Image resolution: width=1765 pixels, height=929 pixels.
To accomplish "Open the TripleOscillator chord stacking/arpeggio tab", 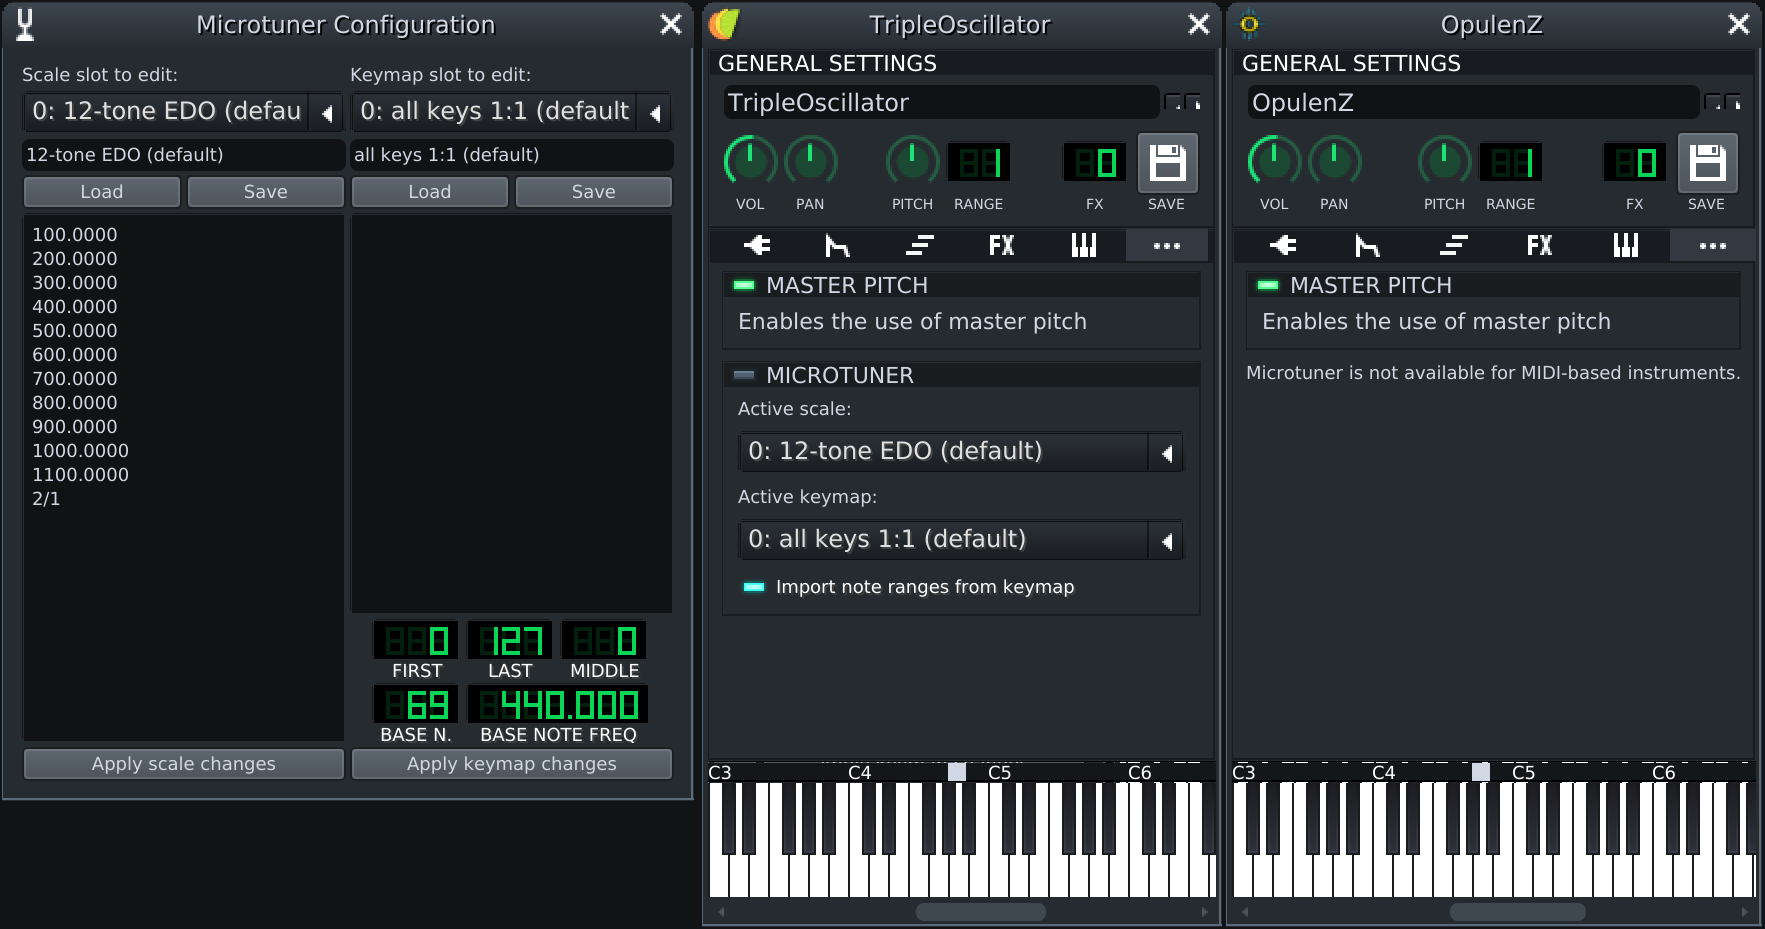I will (x=919, y=245).
